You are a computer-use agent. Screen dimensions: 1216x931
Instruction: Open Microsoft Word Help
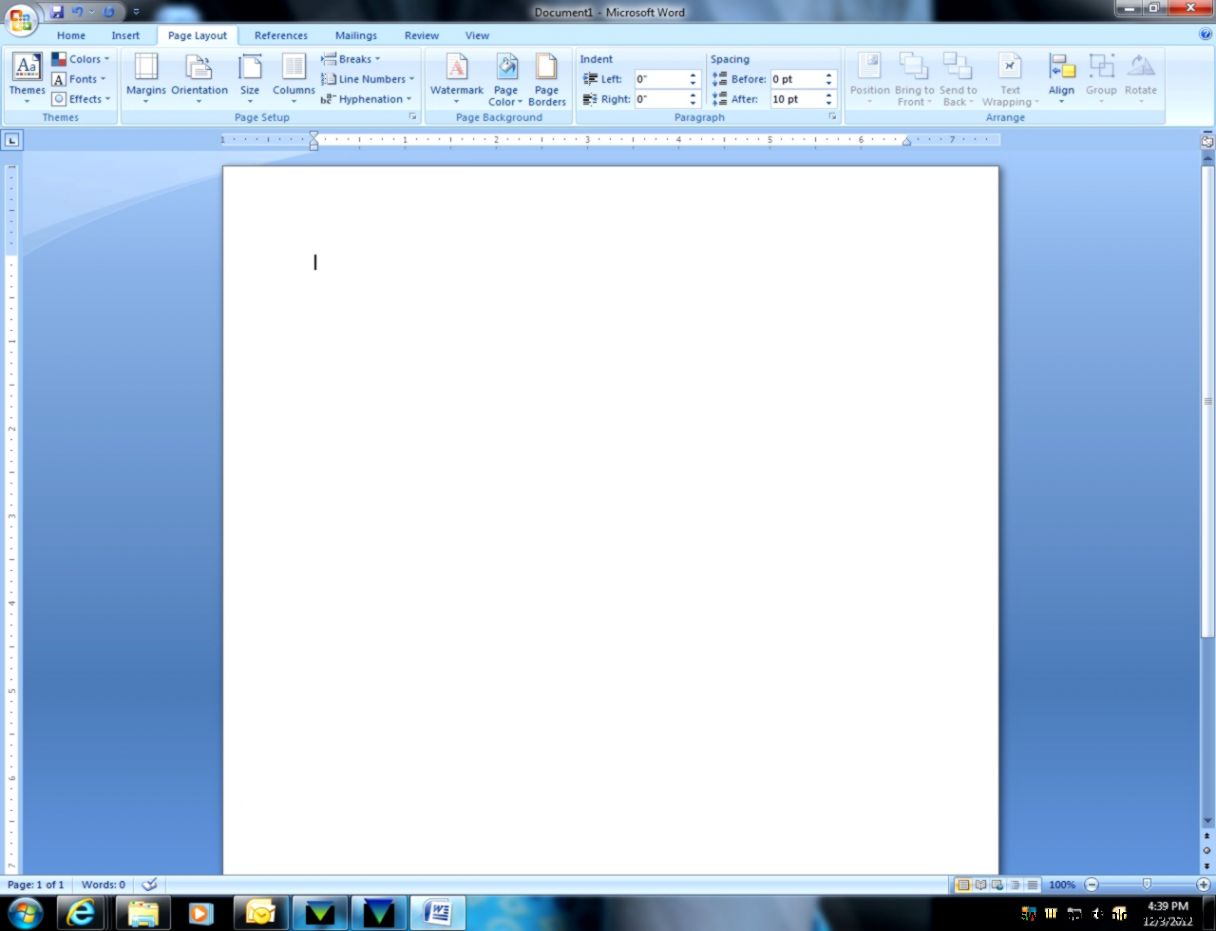(x=1205, y=34)
